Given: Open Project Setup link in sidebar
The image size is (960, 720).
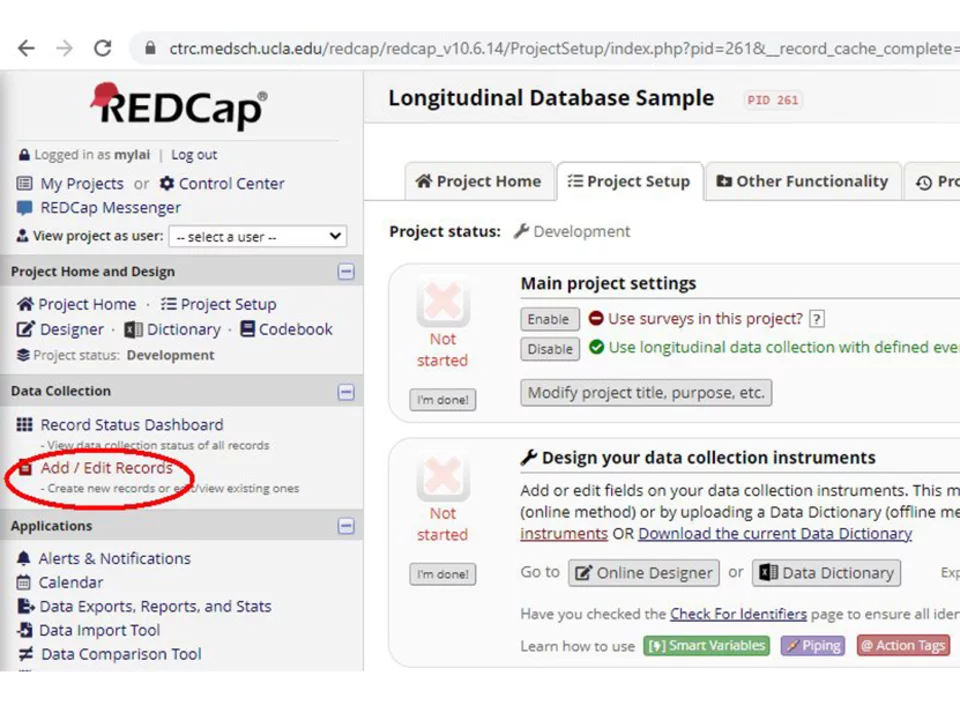Looking at the screenshot, I should coord(228,304).
